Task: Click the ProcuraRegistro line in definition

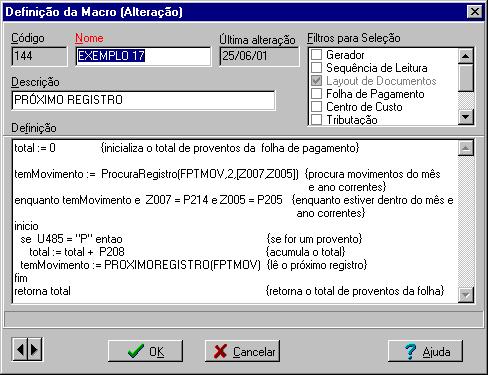Action: pos(156,174)
